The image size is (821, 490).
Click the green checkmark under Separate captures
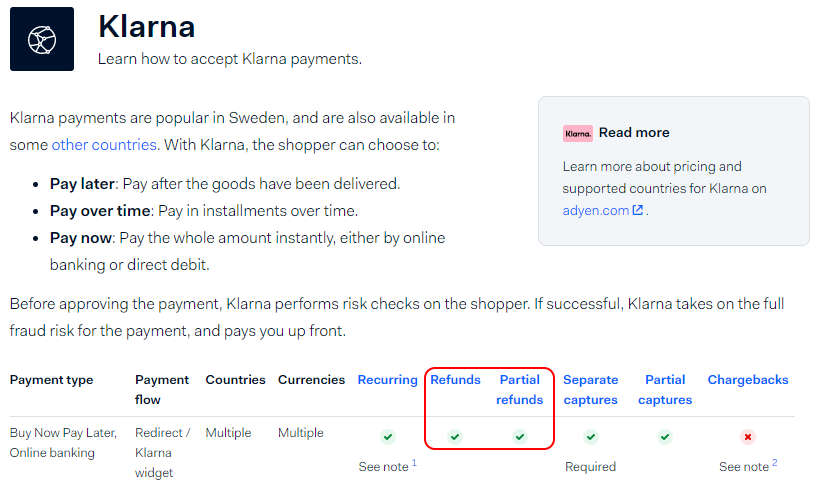(x=591, y=436)
